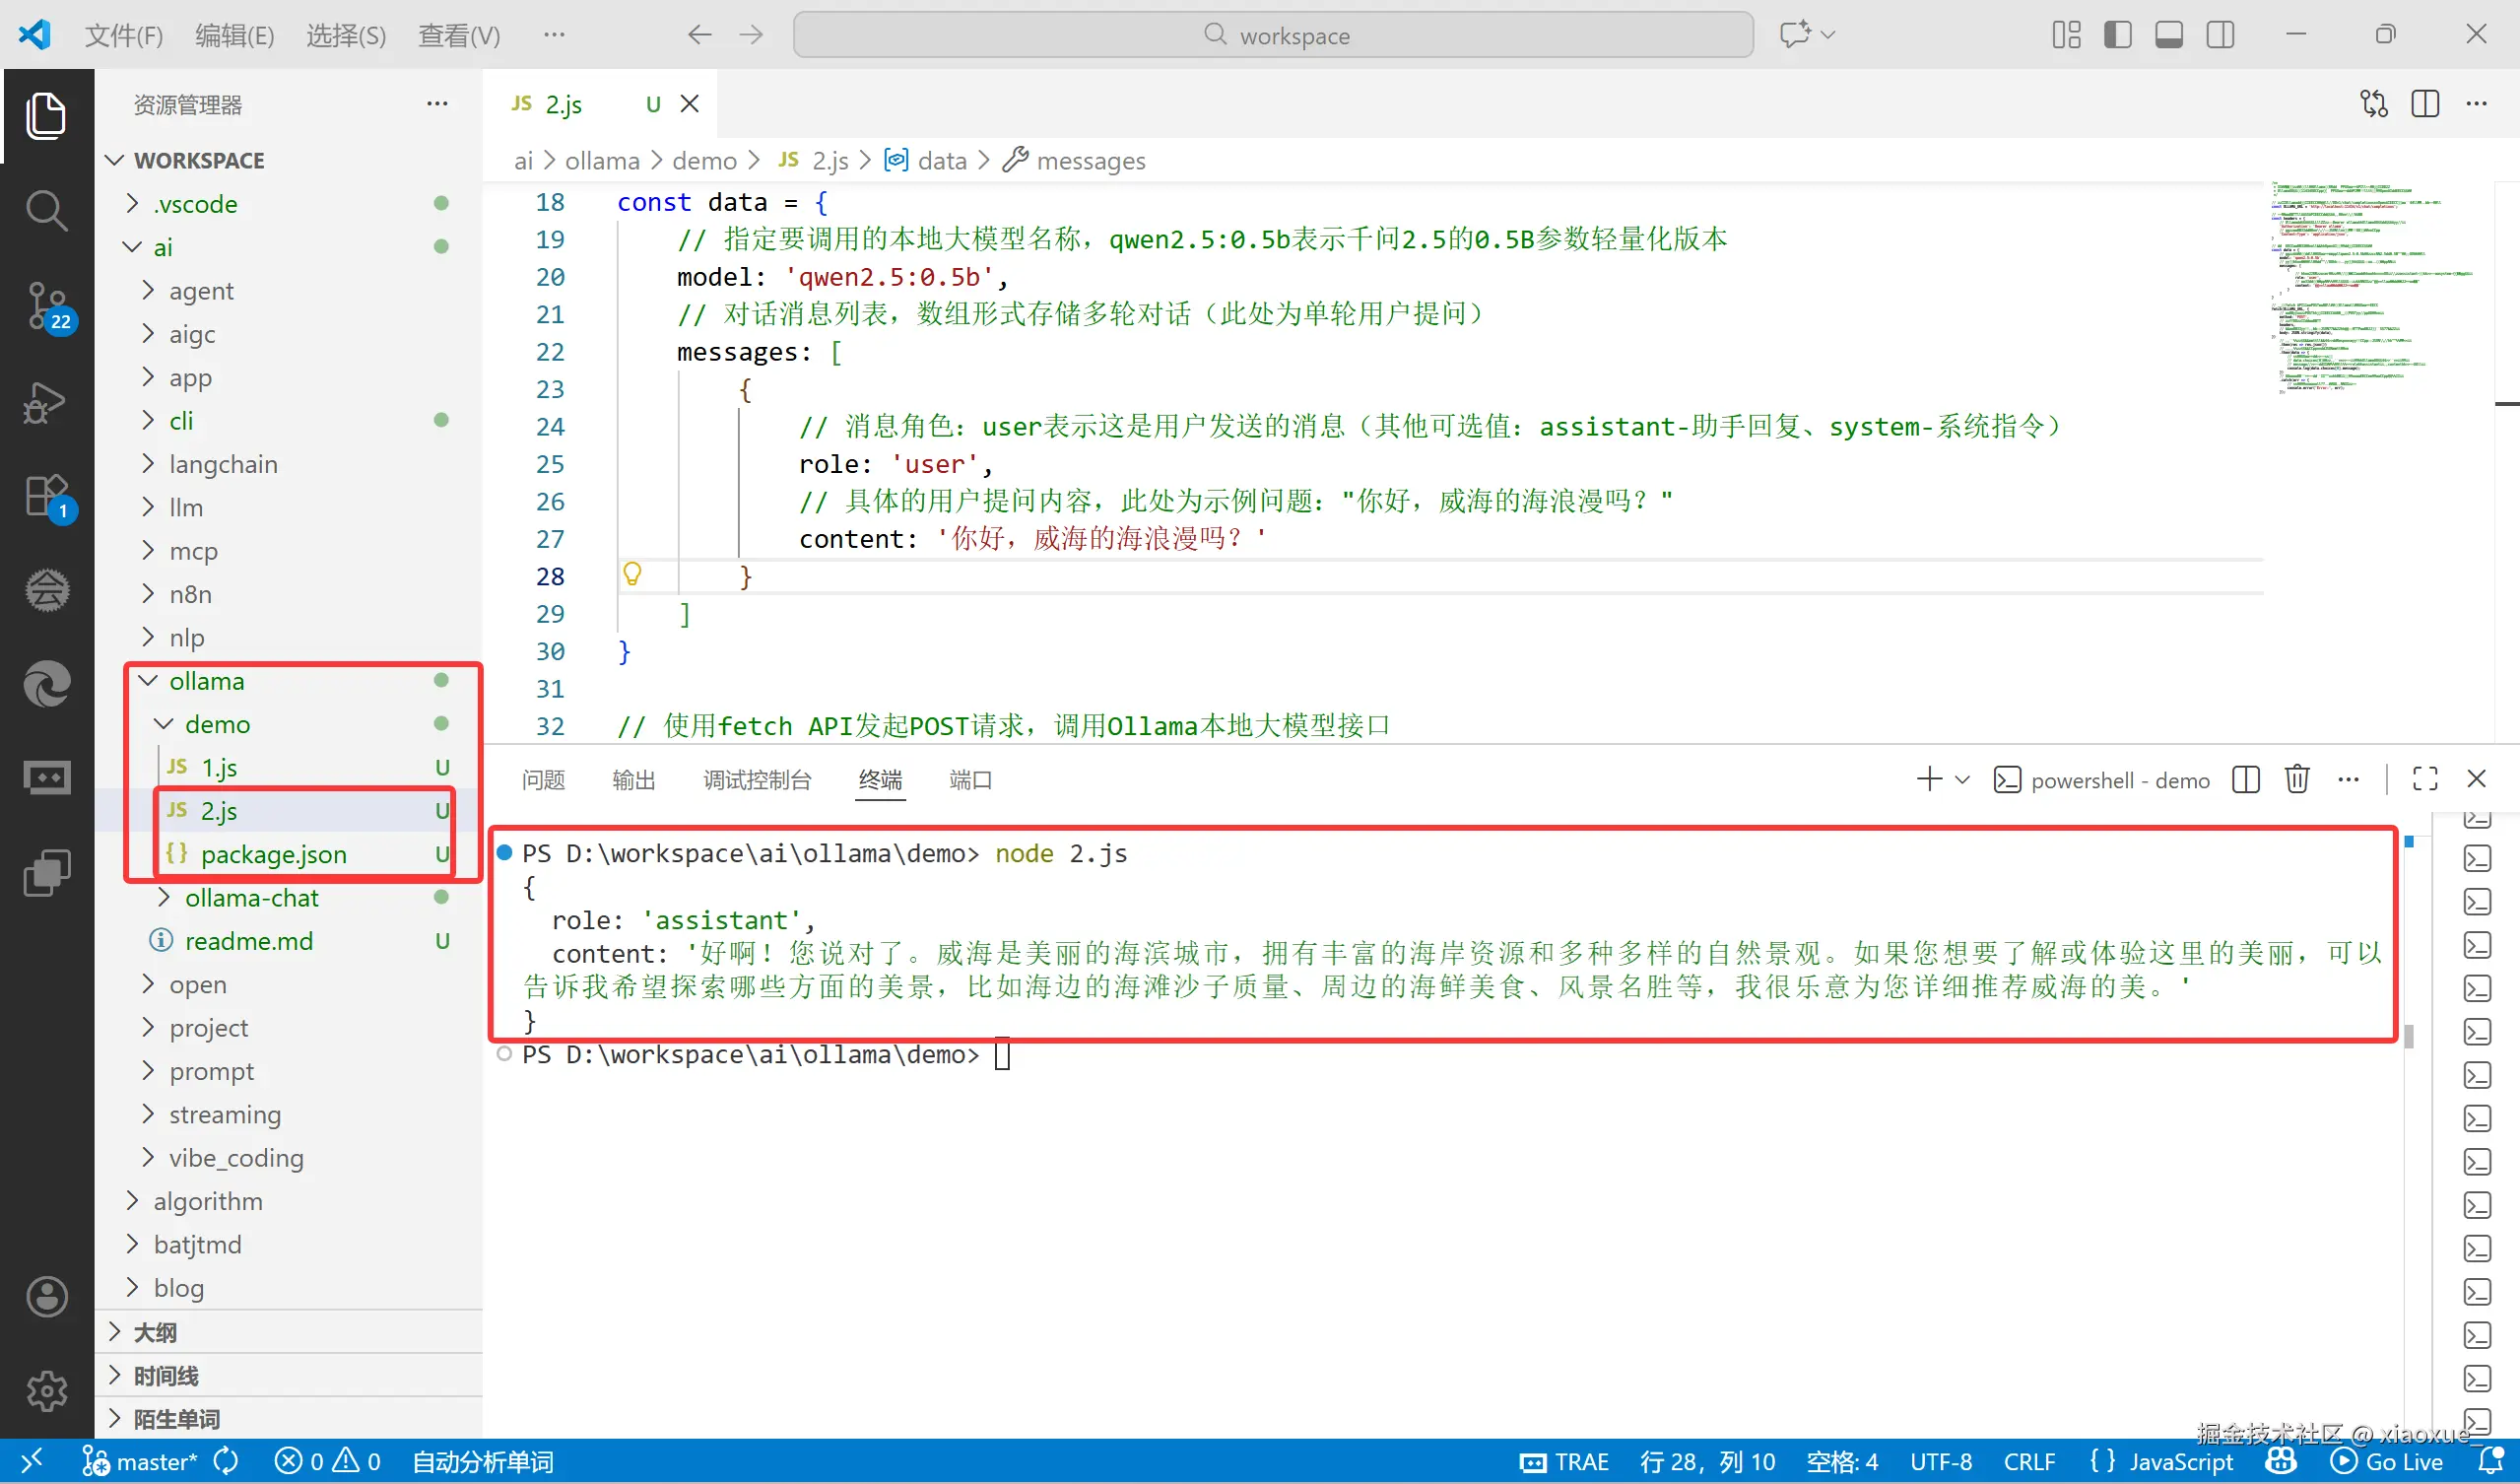Viewport: 2520px width, 1484px height.
Task: Delete the powershell terminal with the trash icon
Action: [2297, 779]
